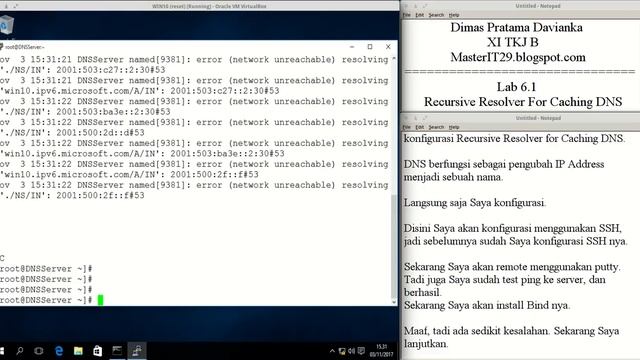Click the green cursor at the last prompt
This screenshot has width=640, height=360.
100,300
